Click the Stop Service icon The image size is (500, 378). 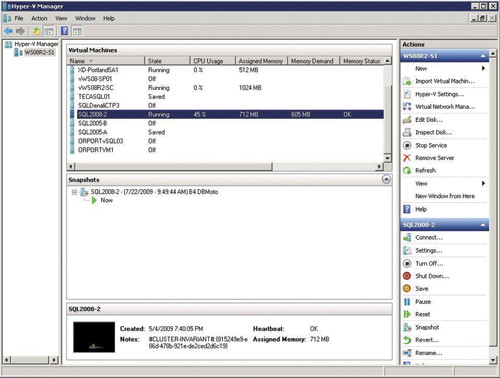pyautogui.click(x=407, y=145)
